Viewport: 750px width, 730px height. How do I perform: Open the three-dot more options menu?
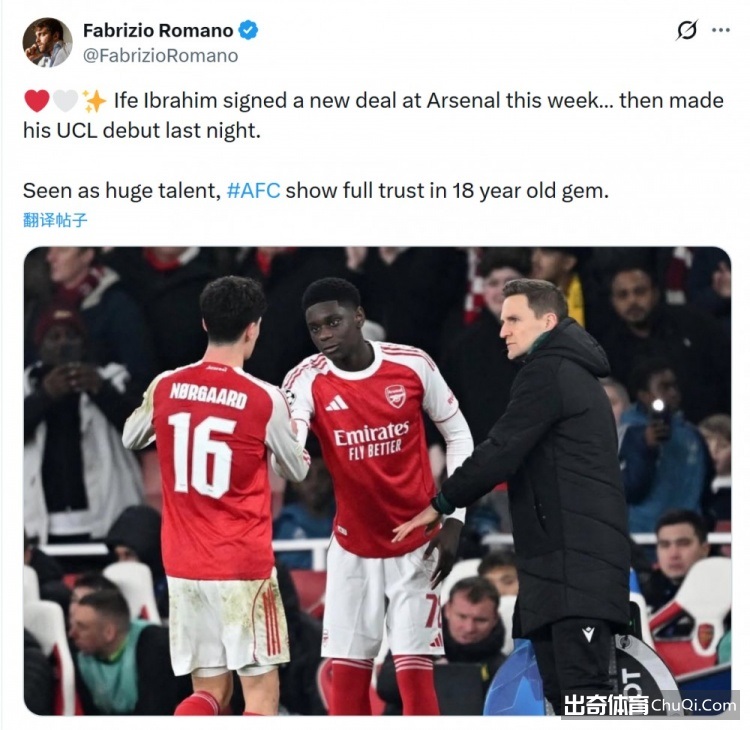(x=721, y=30)
